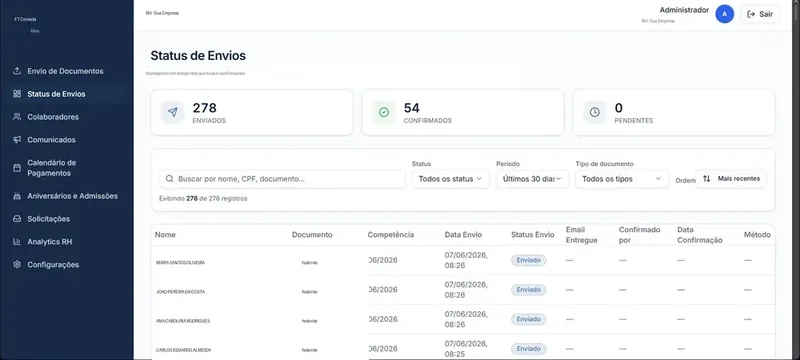Click the 0 Pendentes count

coord(618,108)
